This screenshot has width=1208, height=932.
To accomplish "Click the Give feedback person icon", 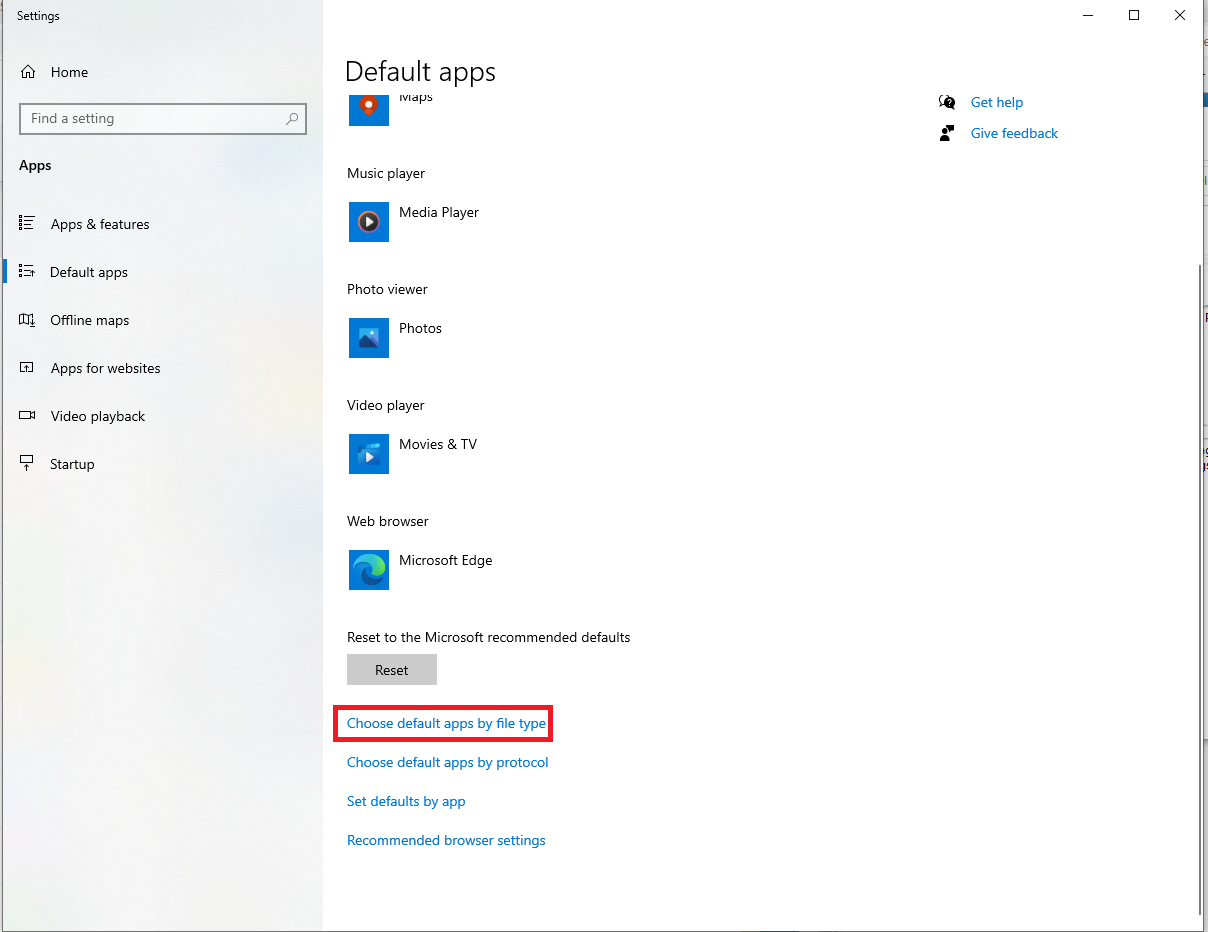I will [x=947, y=133].
